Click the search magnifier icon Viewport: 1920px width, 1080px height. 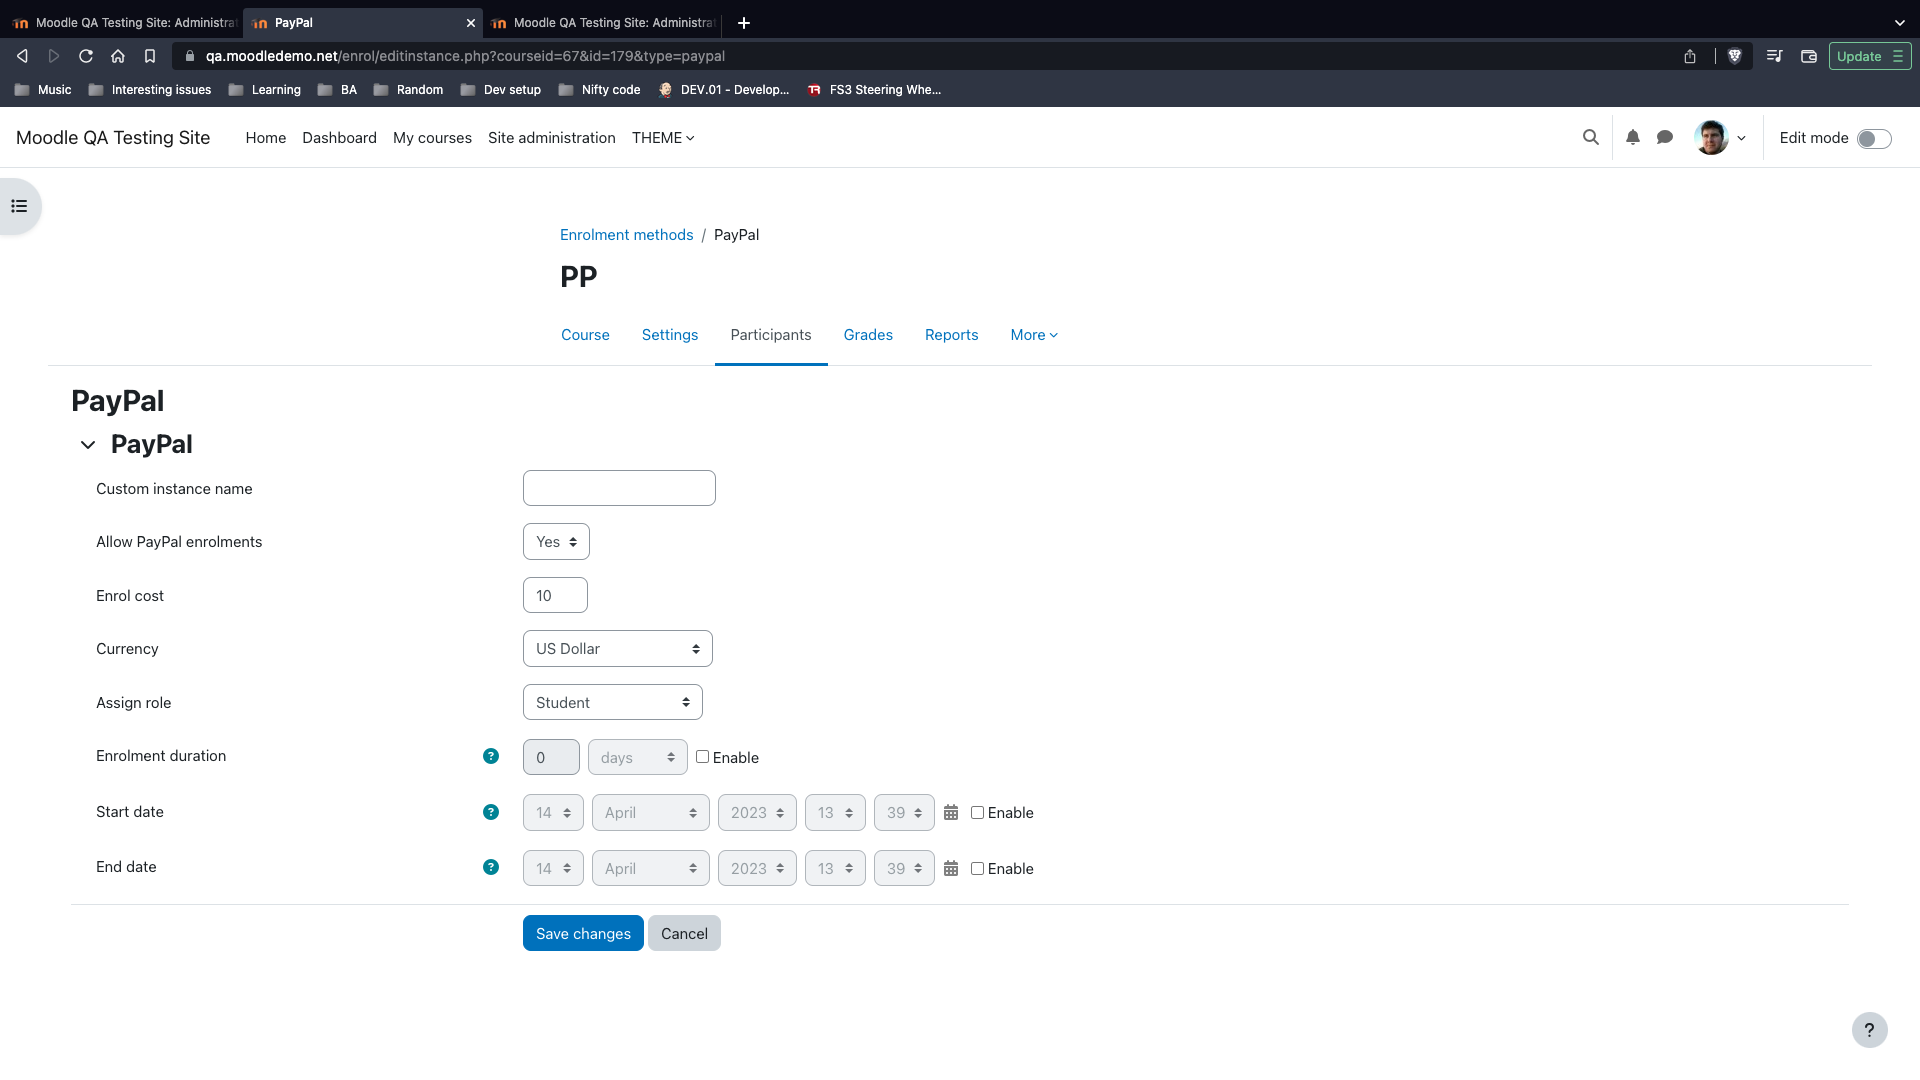point(1590,138)
